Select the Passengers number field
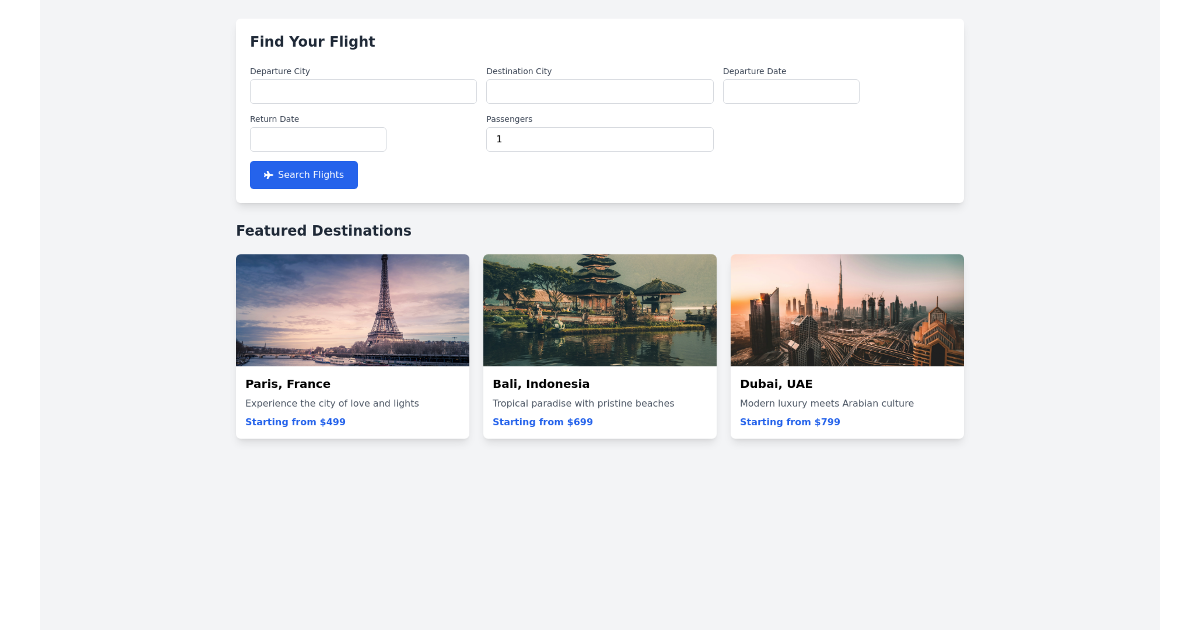The height and width of the screenshot is (630, 1200). (599, 139)
